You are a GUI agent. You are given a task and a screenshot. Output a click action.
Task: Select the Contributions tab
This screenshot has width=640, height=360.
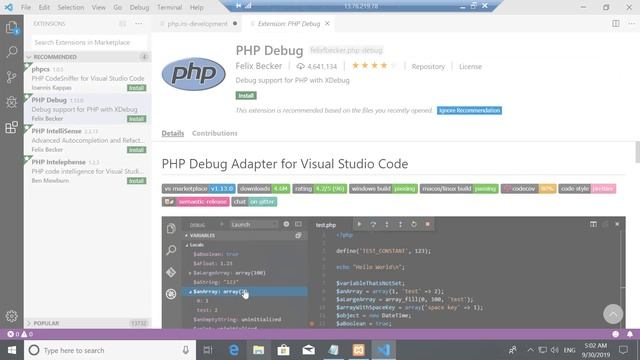coord(215,133)
